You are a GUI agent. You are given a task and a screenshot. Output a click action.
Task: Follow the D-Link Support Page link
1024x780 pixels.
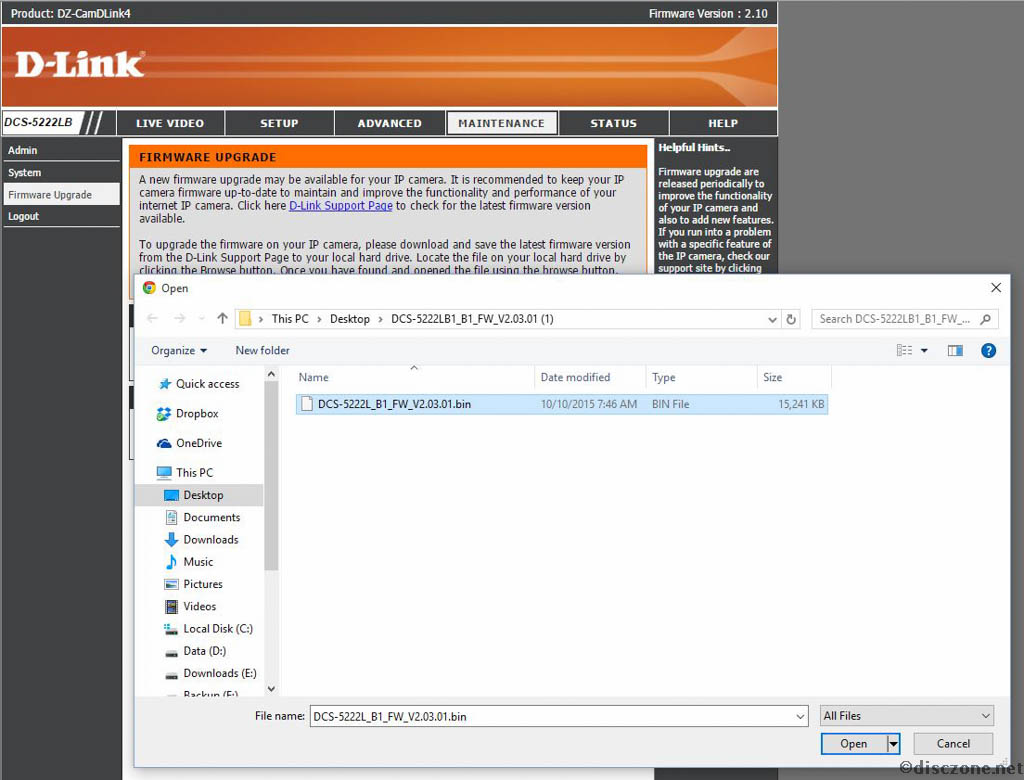click(341, 206)
